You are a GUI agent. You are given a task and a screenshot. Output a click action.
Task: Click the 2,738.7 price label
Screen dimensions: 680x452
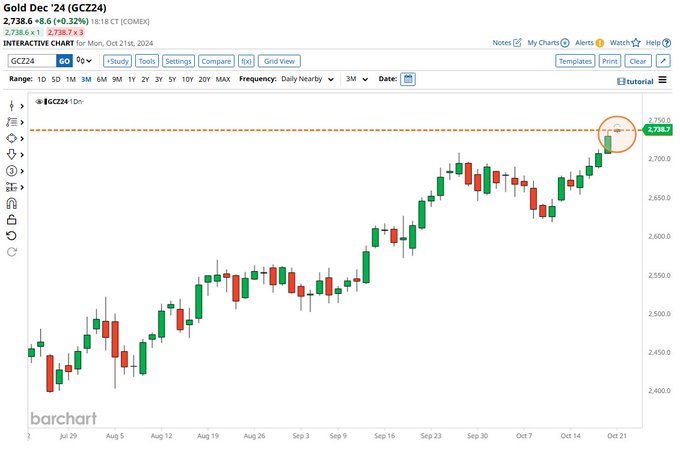[x=657, y=130]
